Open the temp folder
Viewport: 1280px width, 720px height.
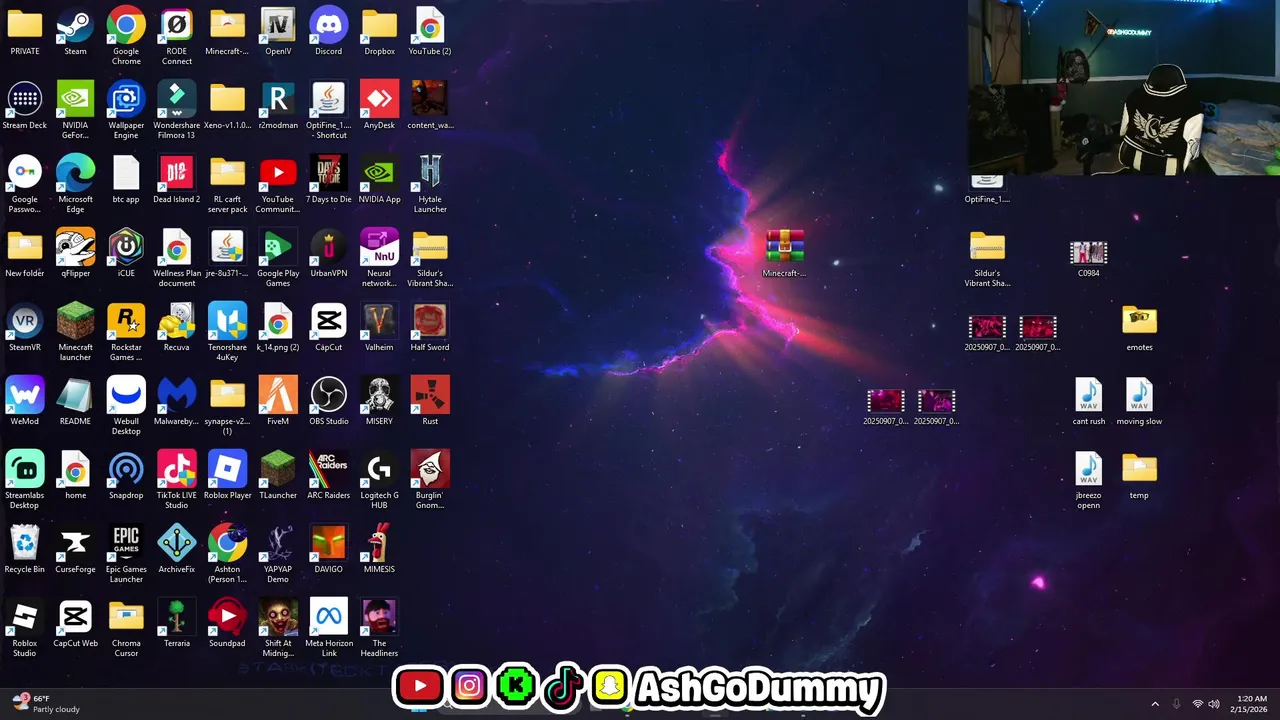pos(1139,475)
